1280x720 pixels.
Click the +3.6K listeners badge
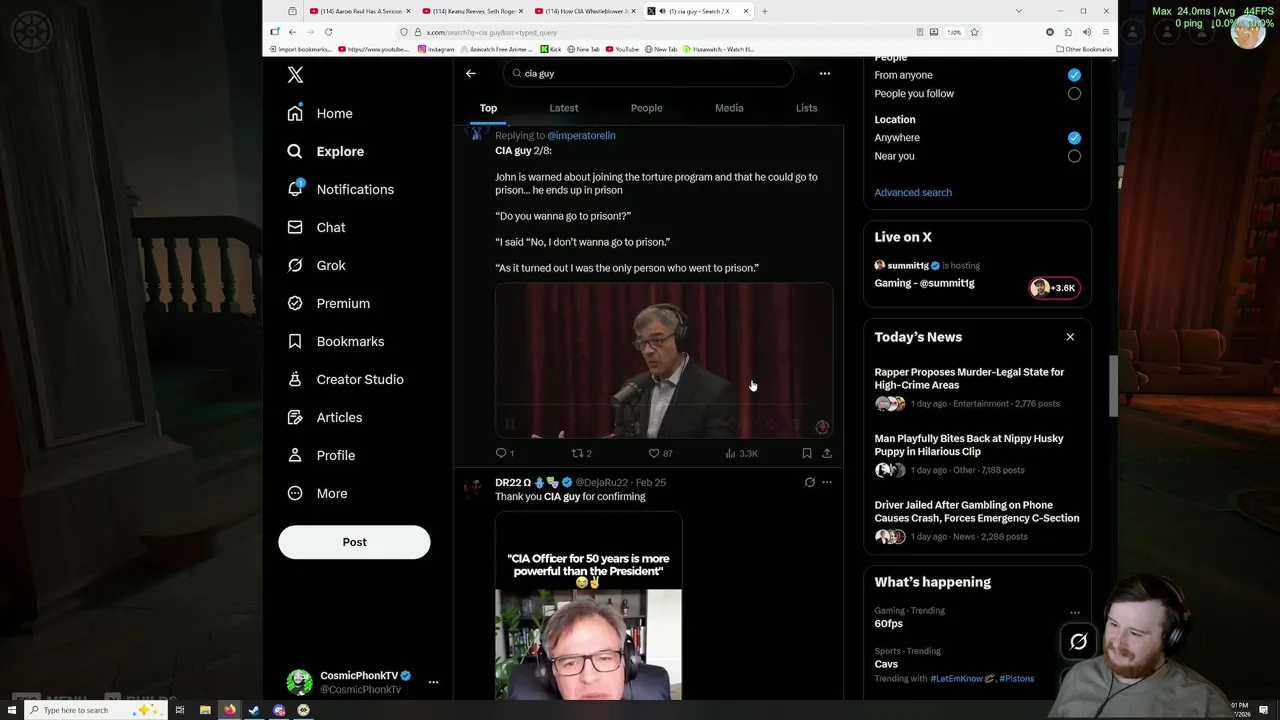point(1054,288)
